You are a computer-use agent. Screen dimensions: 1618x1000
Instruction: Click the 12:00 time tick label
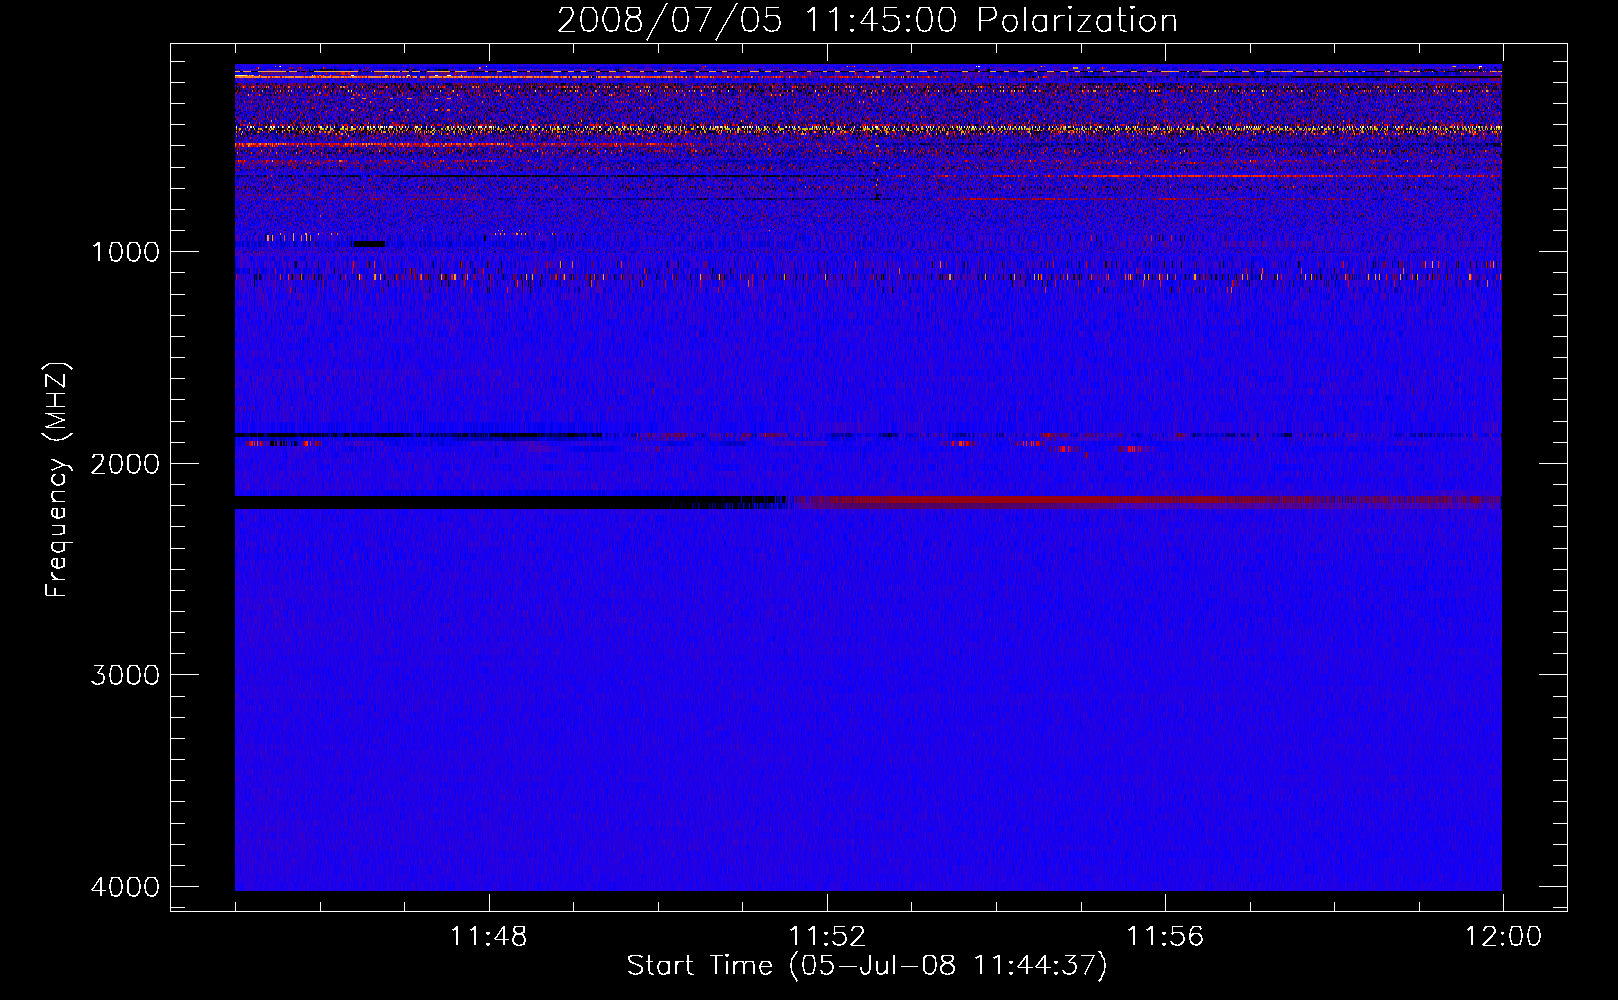point(1503,937)
